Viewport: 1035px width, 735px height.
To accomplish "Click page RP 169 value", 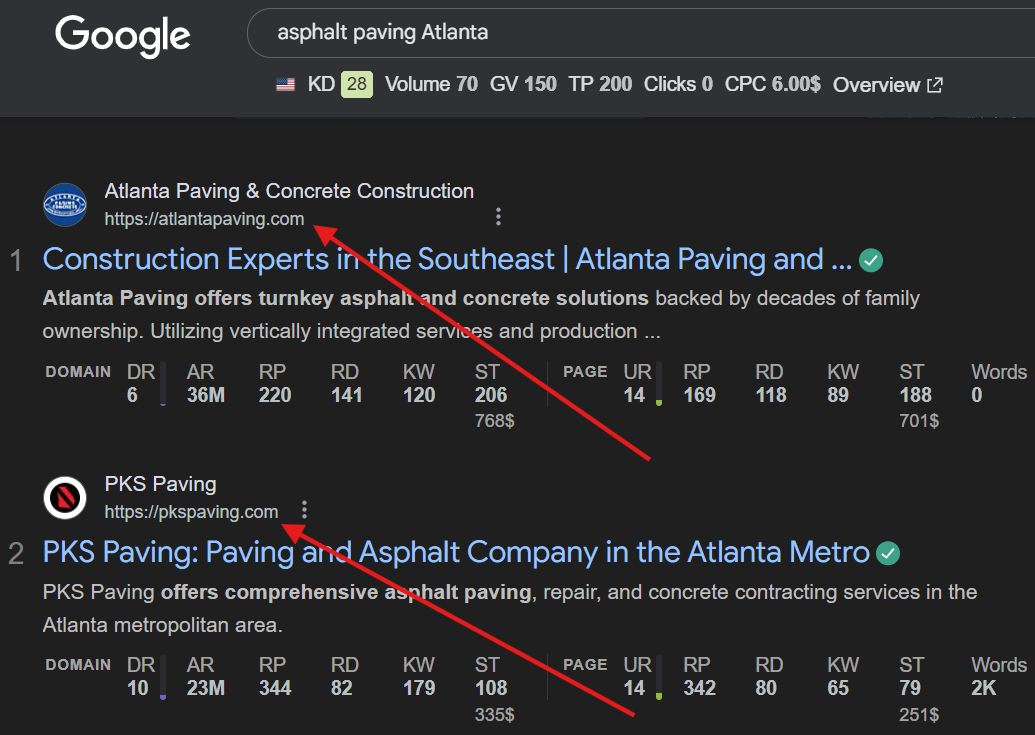I will [700, 395].
